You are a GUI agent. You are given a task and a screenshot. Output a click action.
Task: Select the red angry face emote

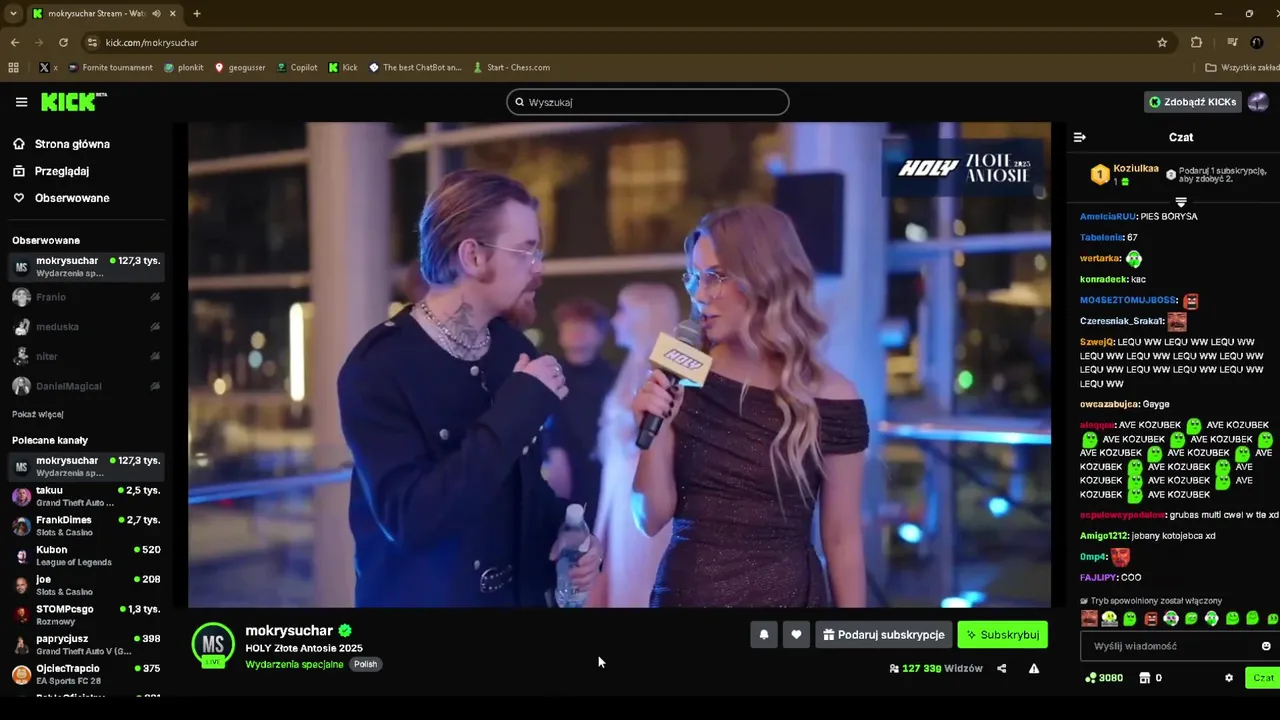click(x=1150, y=619)
